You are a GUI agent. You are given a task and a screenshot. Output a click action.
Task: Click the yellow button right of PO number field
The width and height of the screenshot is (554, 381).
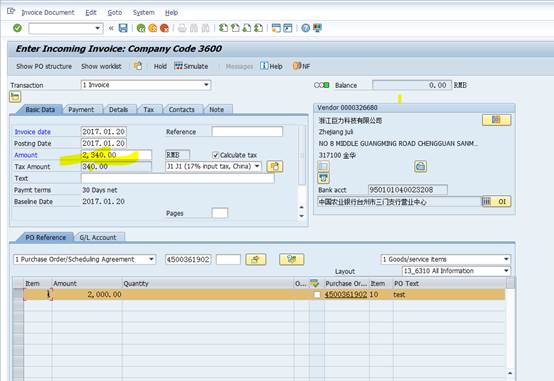click(x=255, y=260)
